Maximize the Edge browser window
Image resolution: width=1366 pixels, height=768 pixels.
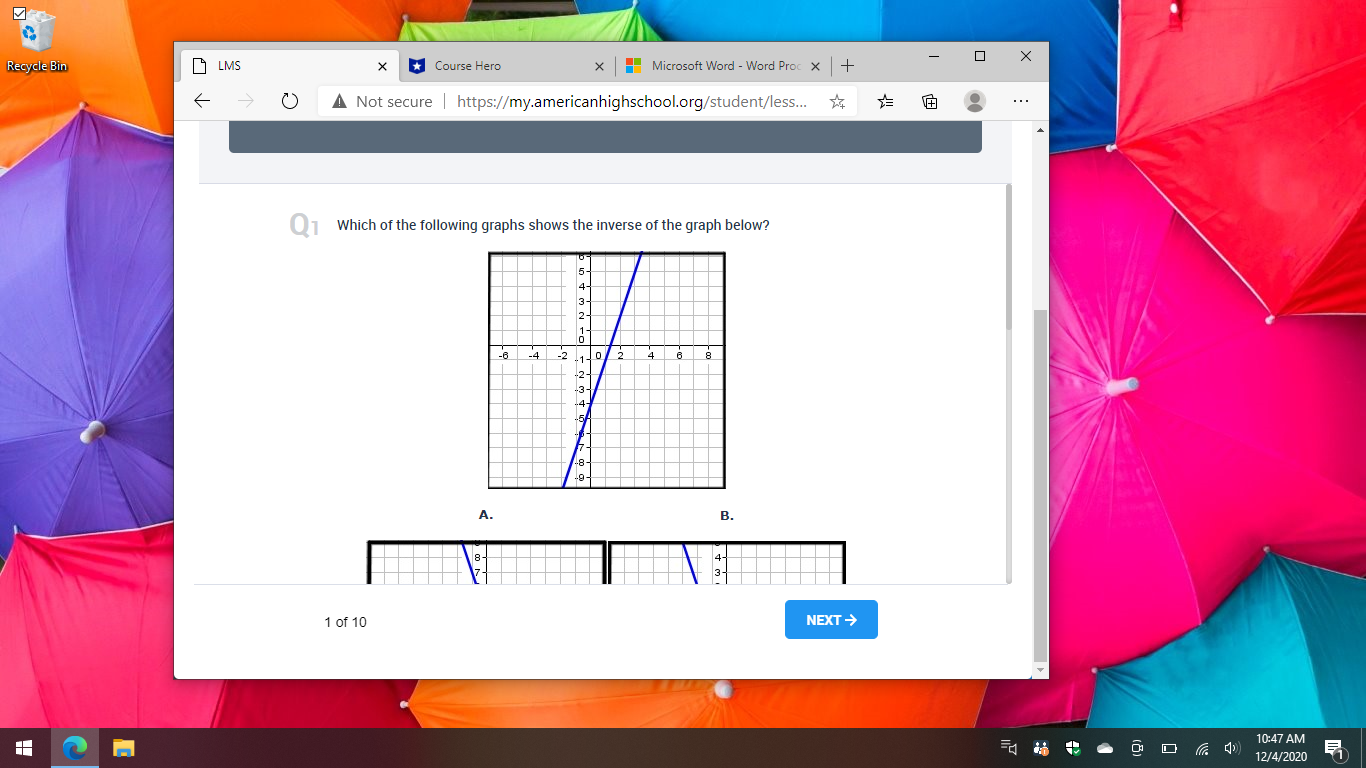[x=980, y=56]
